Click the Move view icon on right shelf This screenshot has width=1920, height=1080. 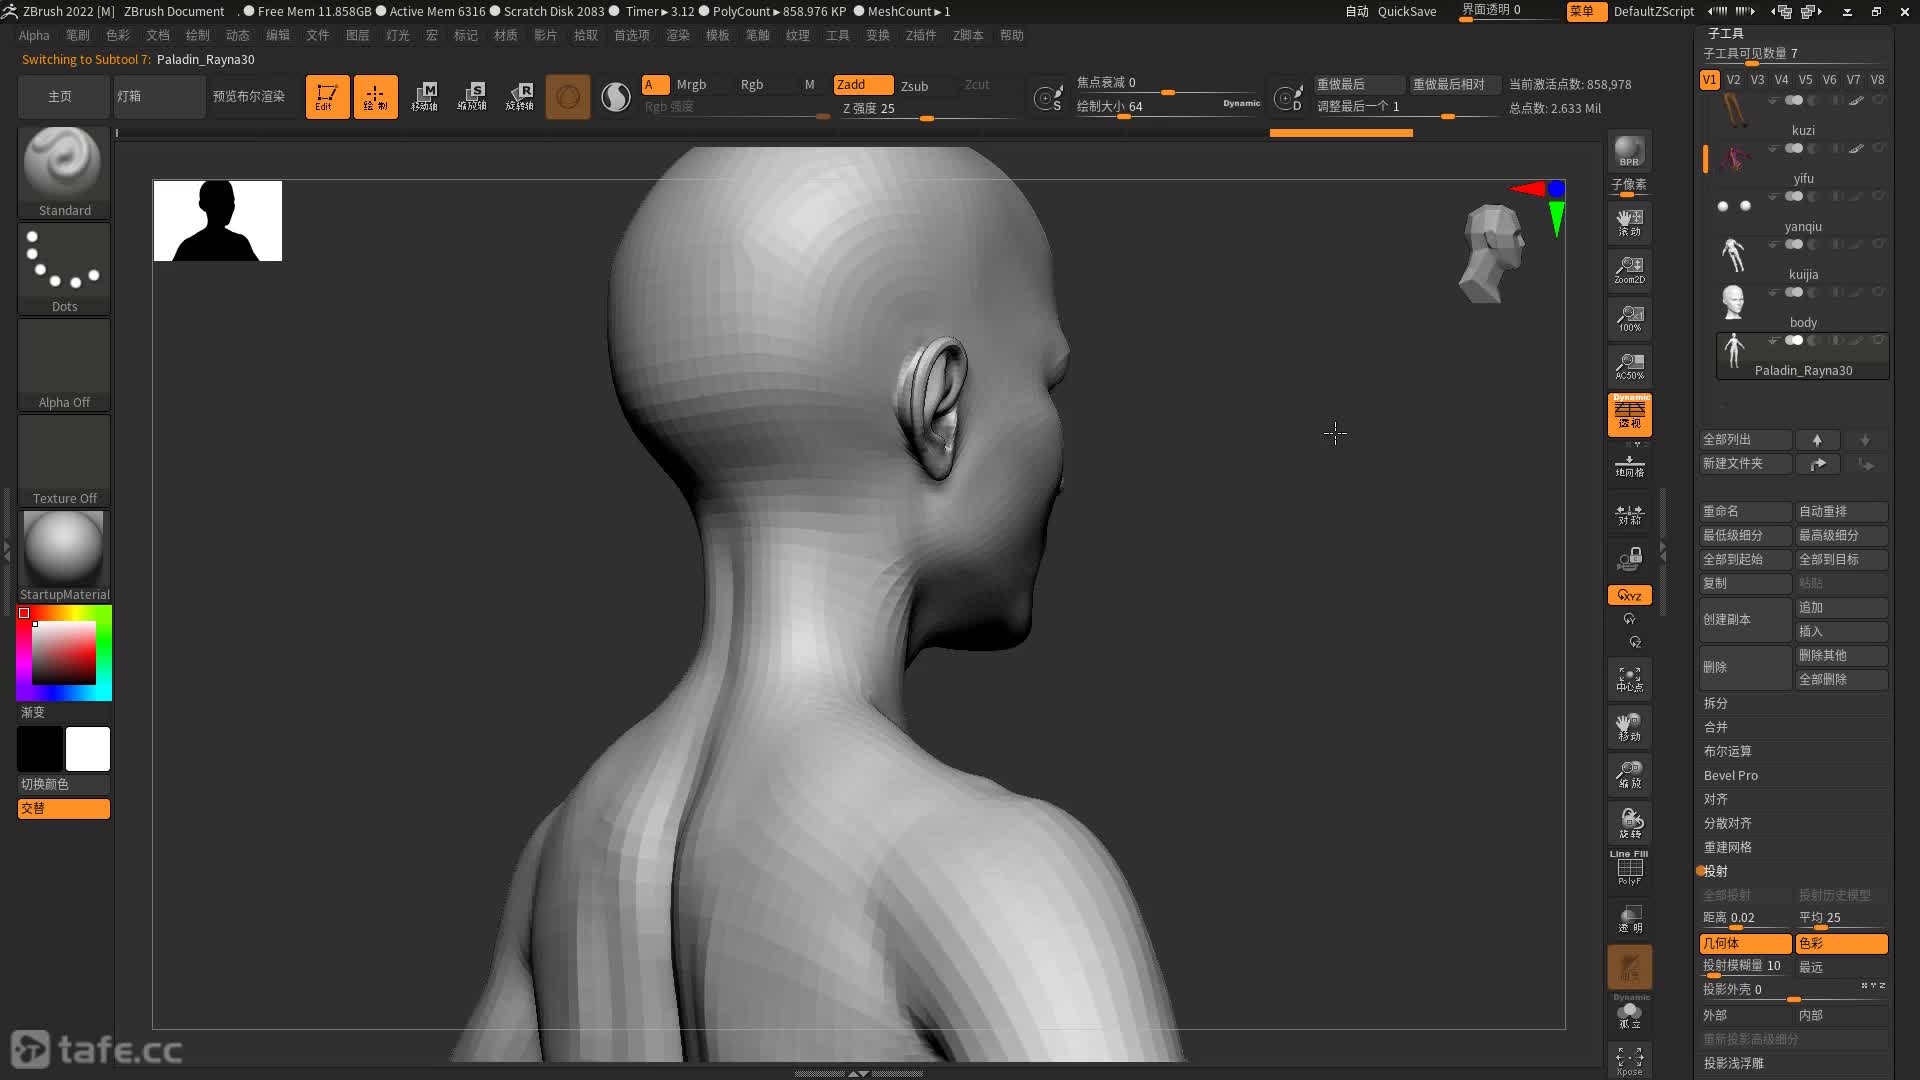pyautogui.click(x=1629, y=727)
